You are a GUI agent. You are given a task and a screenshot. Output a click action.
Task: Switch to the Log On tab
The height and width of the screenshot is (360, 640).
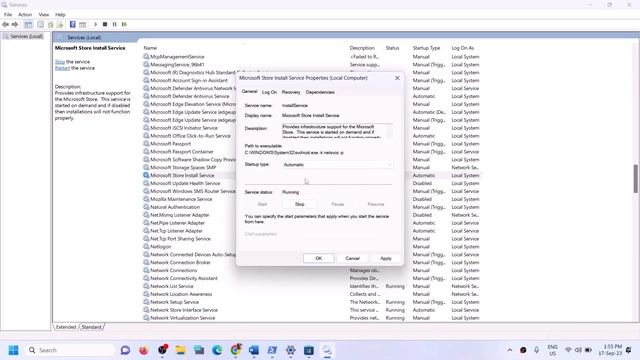click(269, 92)
